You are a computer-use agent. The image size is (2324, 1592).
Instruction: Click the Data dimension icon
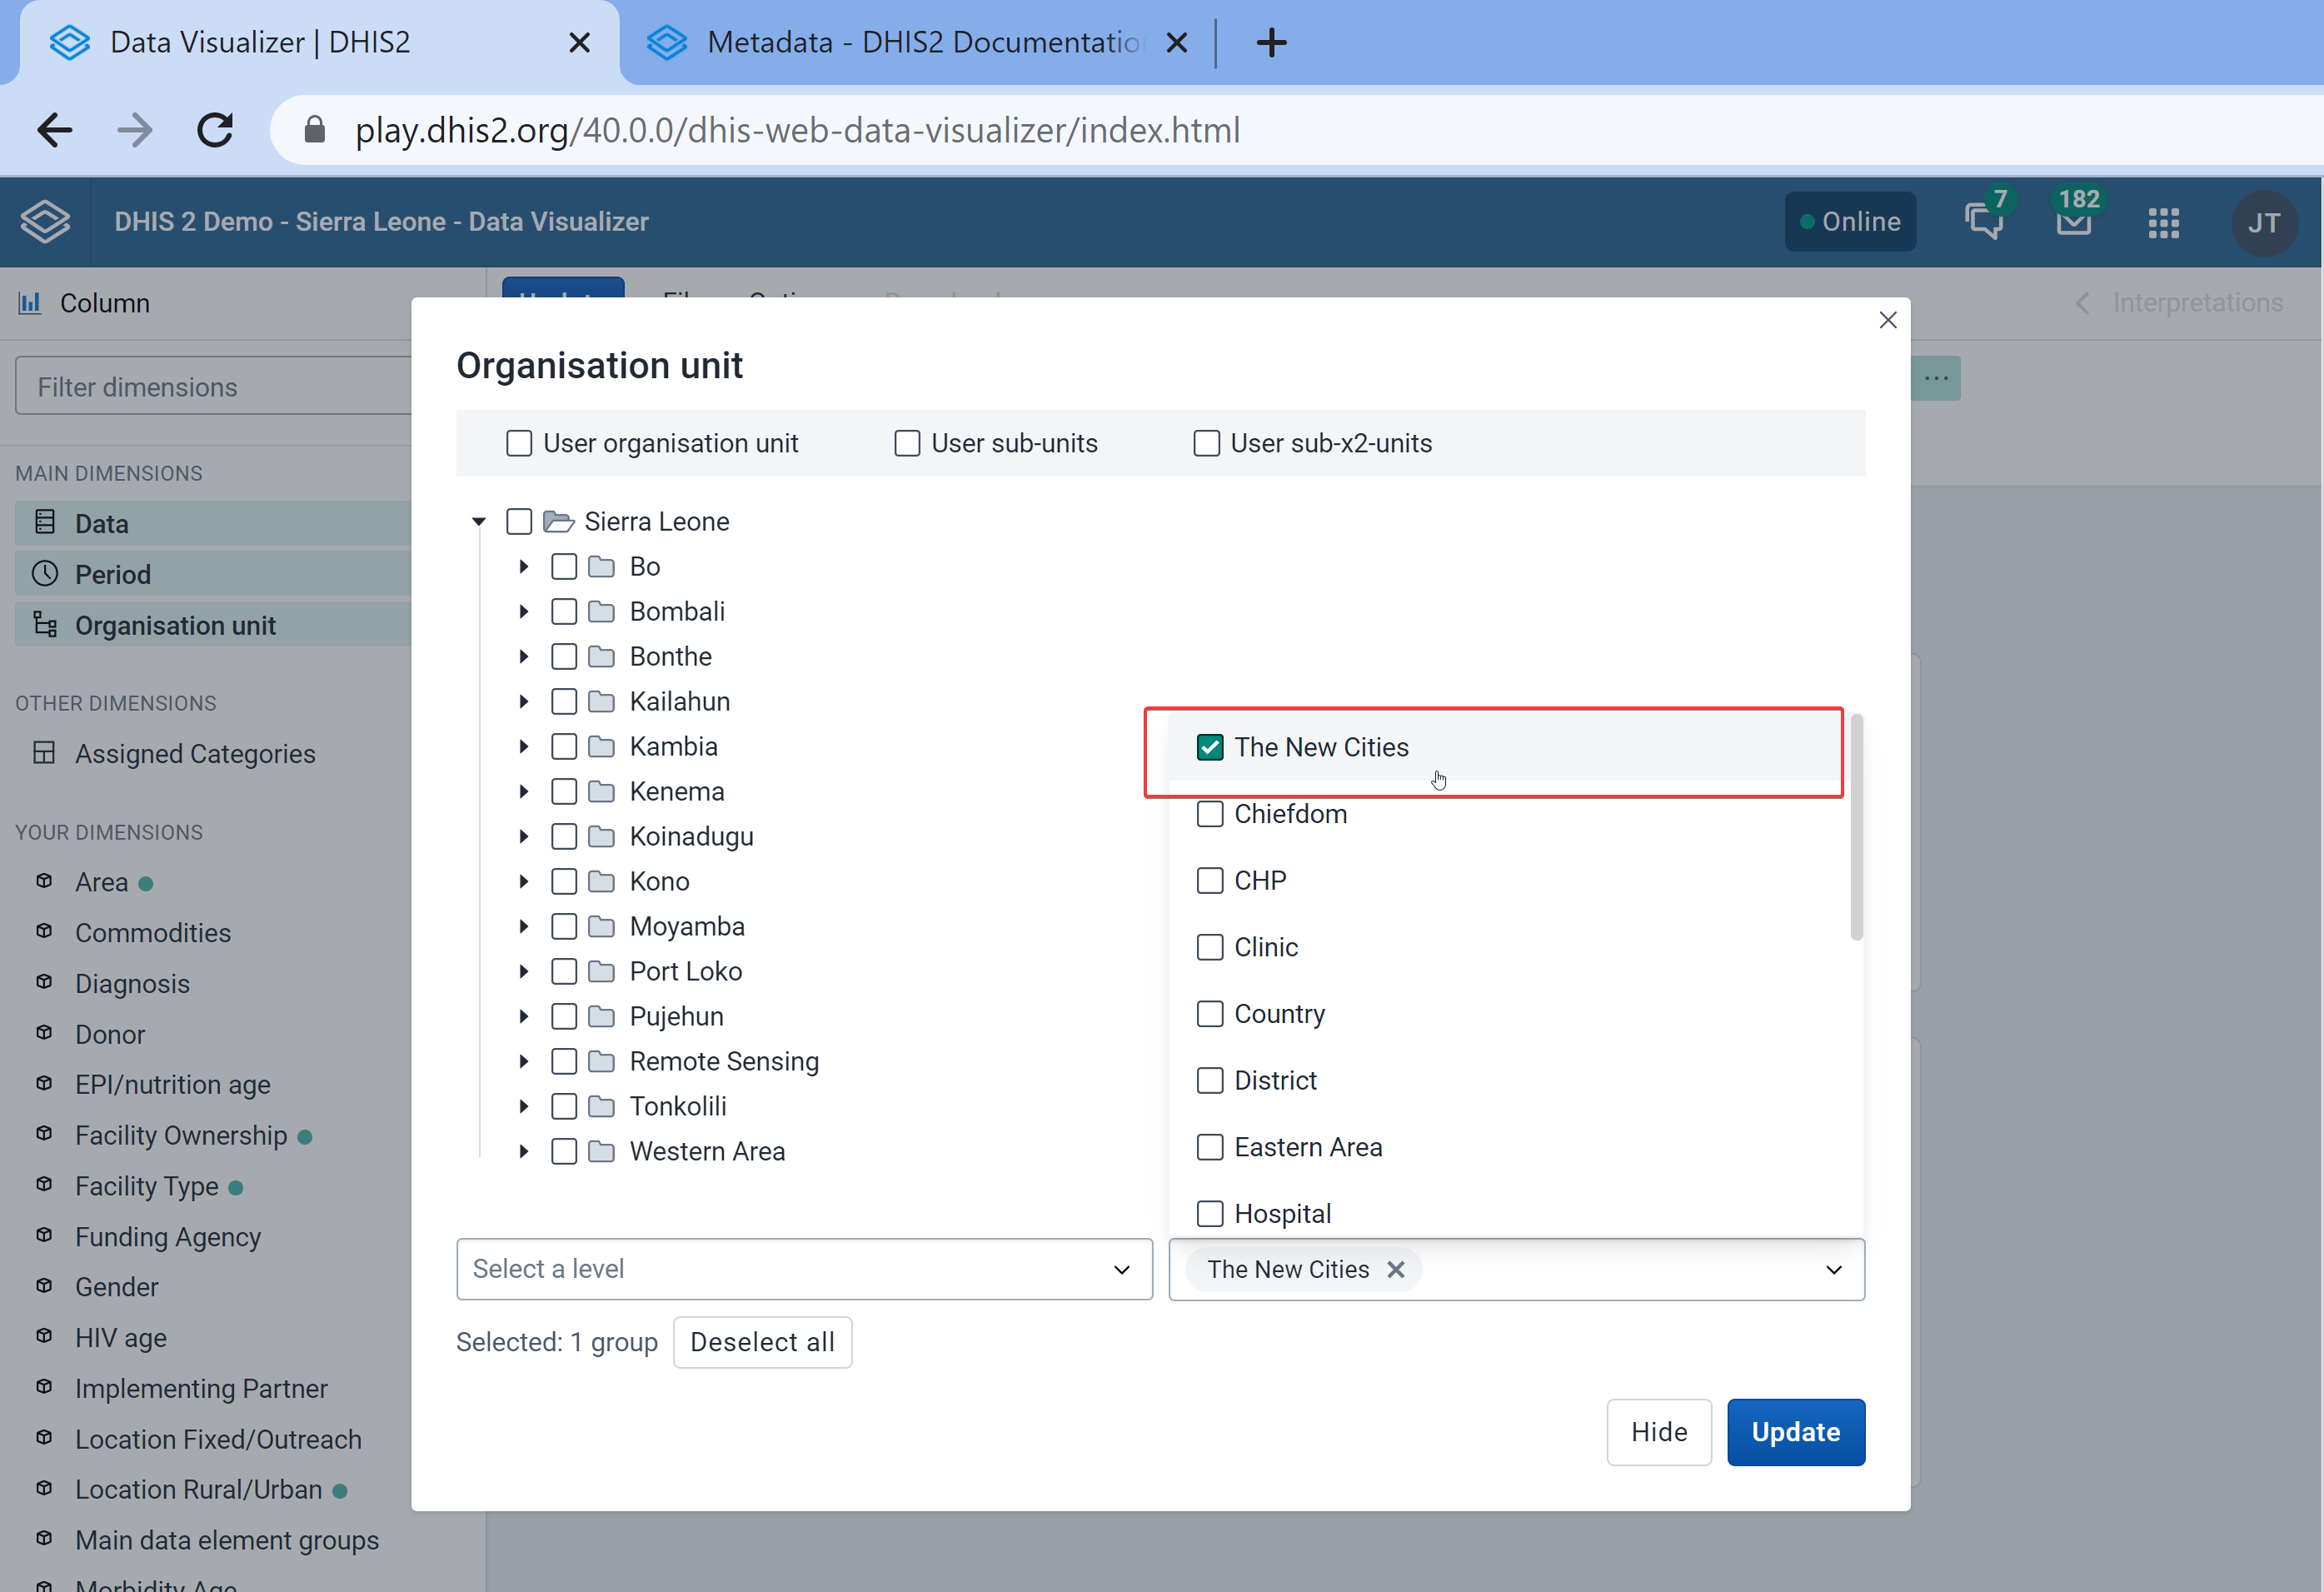click(x=45, y=522)
